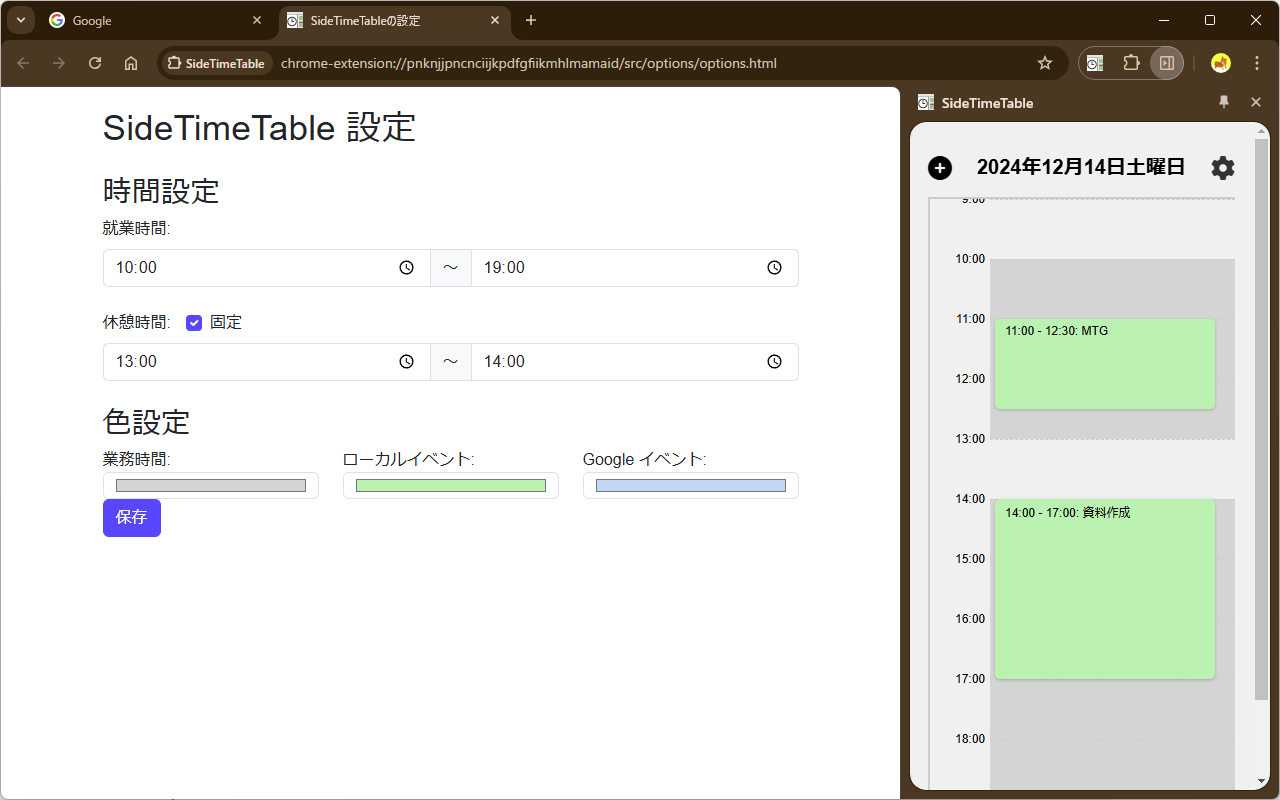Open the Chrome profile avatar

1220,63
